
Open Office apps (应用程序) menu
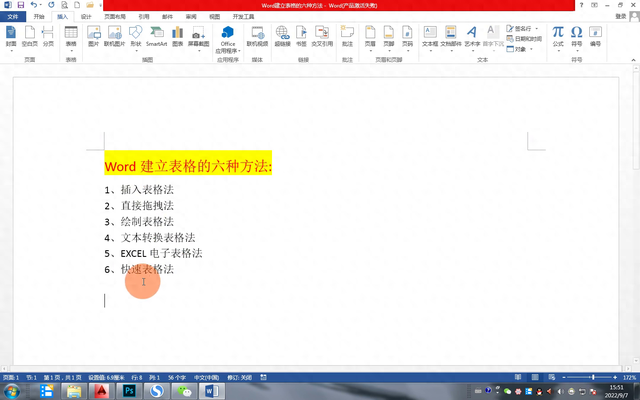(x=228, y=40)
